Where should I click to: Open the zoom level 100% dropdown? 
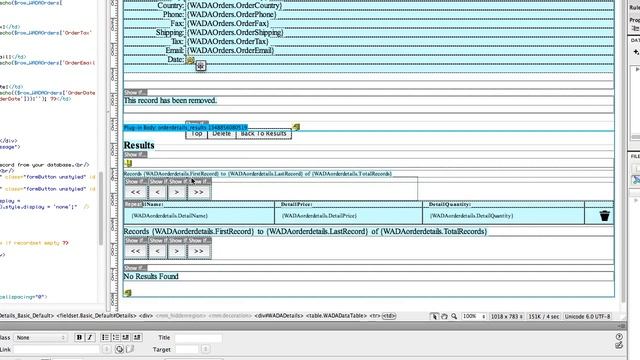474,316
